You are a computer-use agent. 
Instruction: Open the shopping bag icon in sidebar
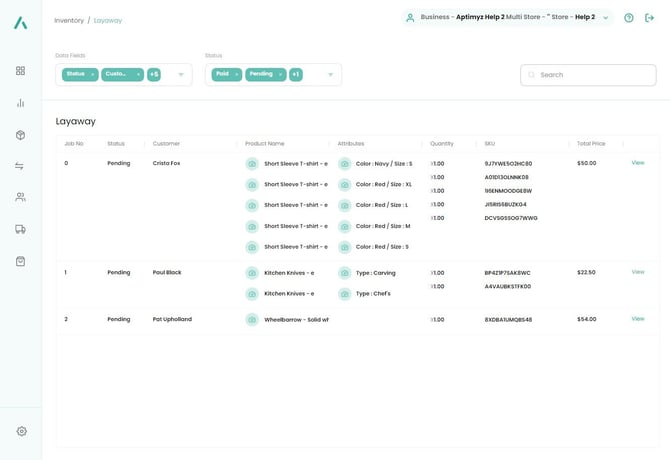pyautogui.click(x=20, y=261)
